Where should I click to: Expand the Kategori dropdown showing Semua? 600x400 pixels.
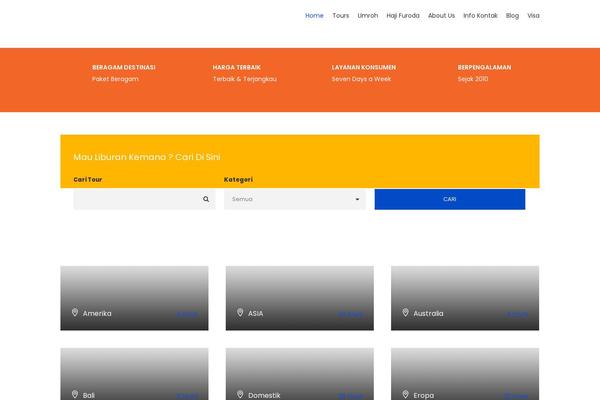(295, 199)
